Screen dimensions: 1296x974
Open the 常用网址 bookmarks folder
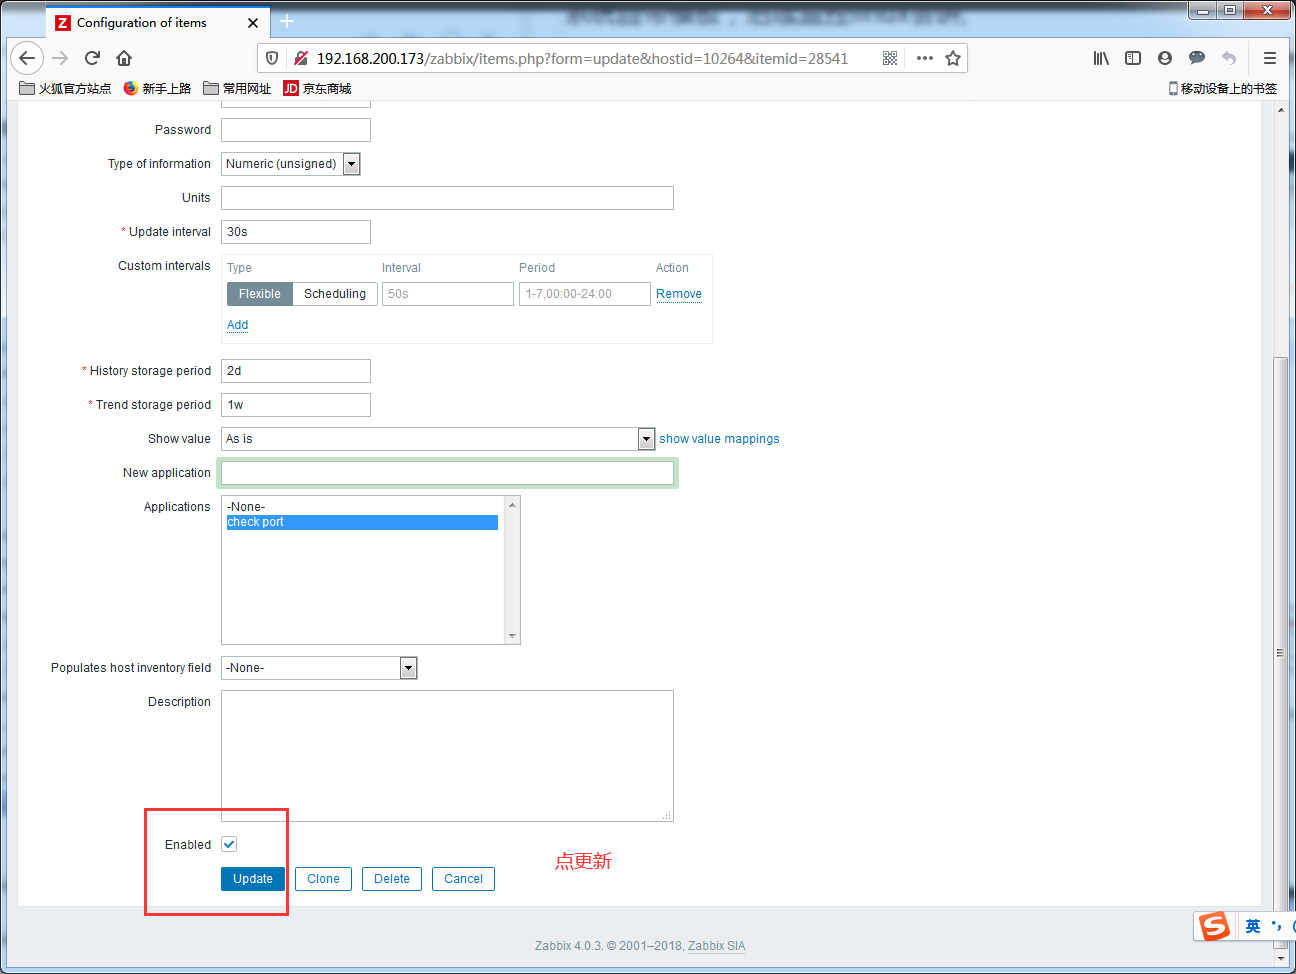(x=237, y=88)
